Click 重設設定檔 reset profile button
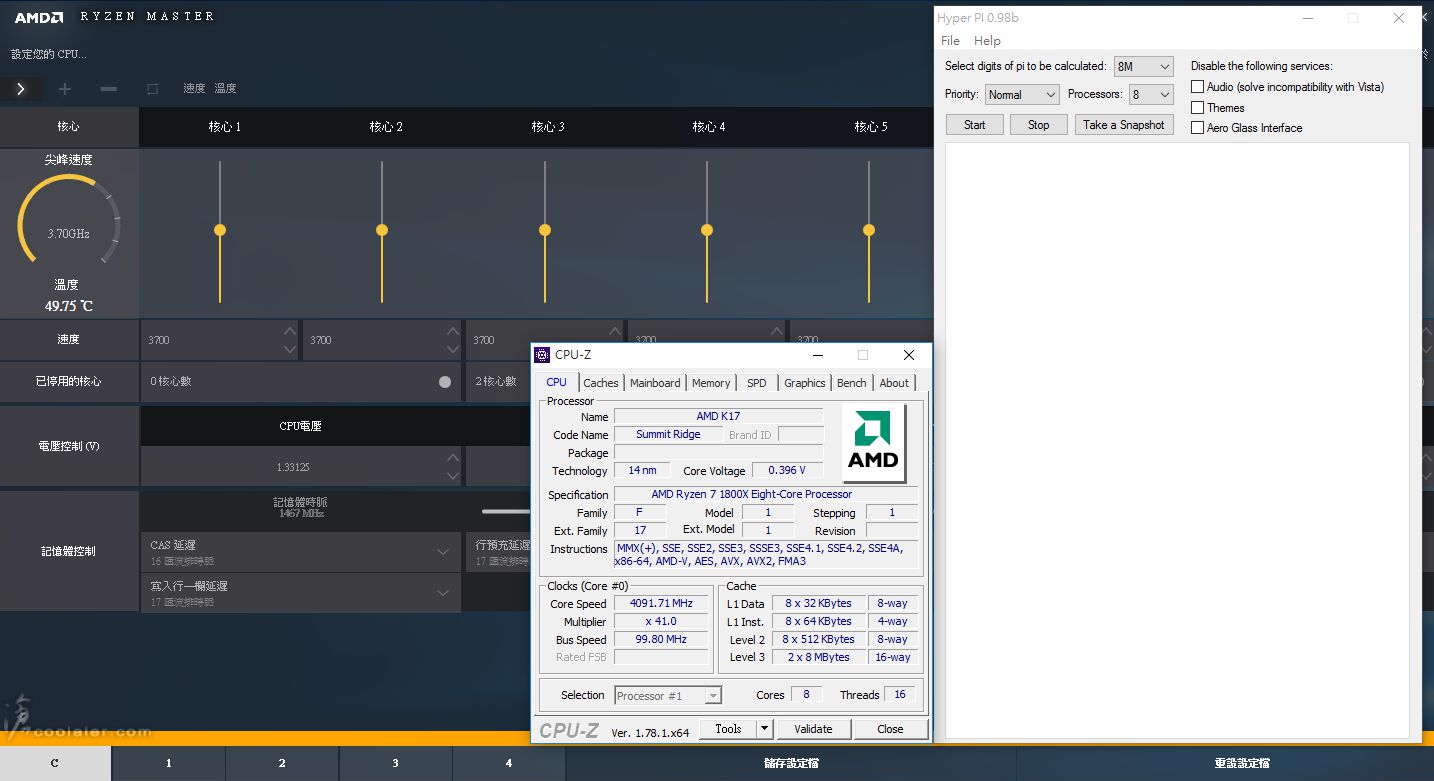This screenshot has width=1434, height=781. tap(1242, 763)
